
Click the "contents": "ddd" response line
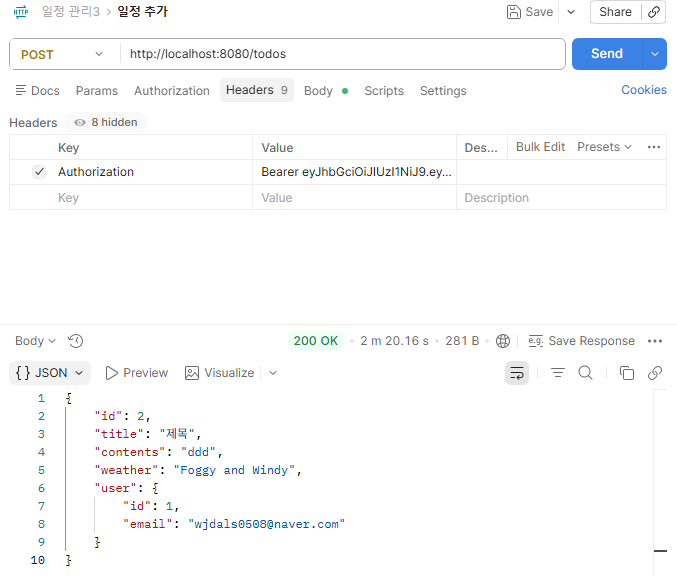(158, 452)
